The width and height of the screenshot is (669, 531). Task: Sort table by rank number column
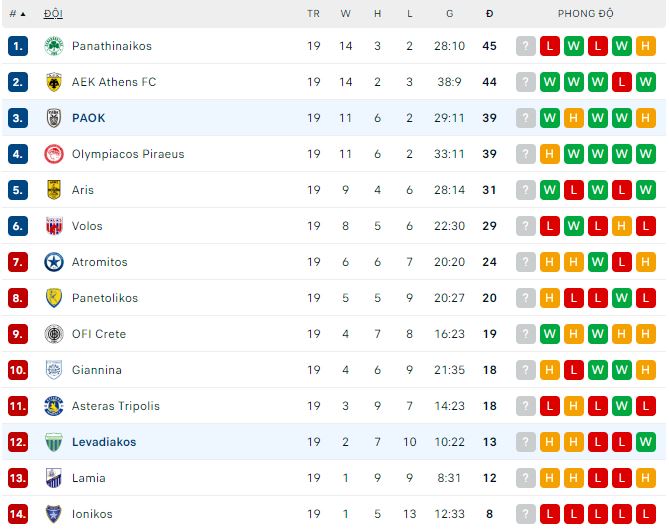pyautogui.click(x=17, y=14)
